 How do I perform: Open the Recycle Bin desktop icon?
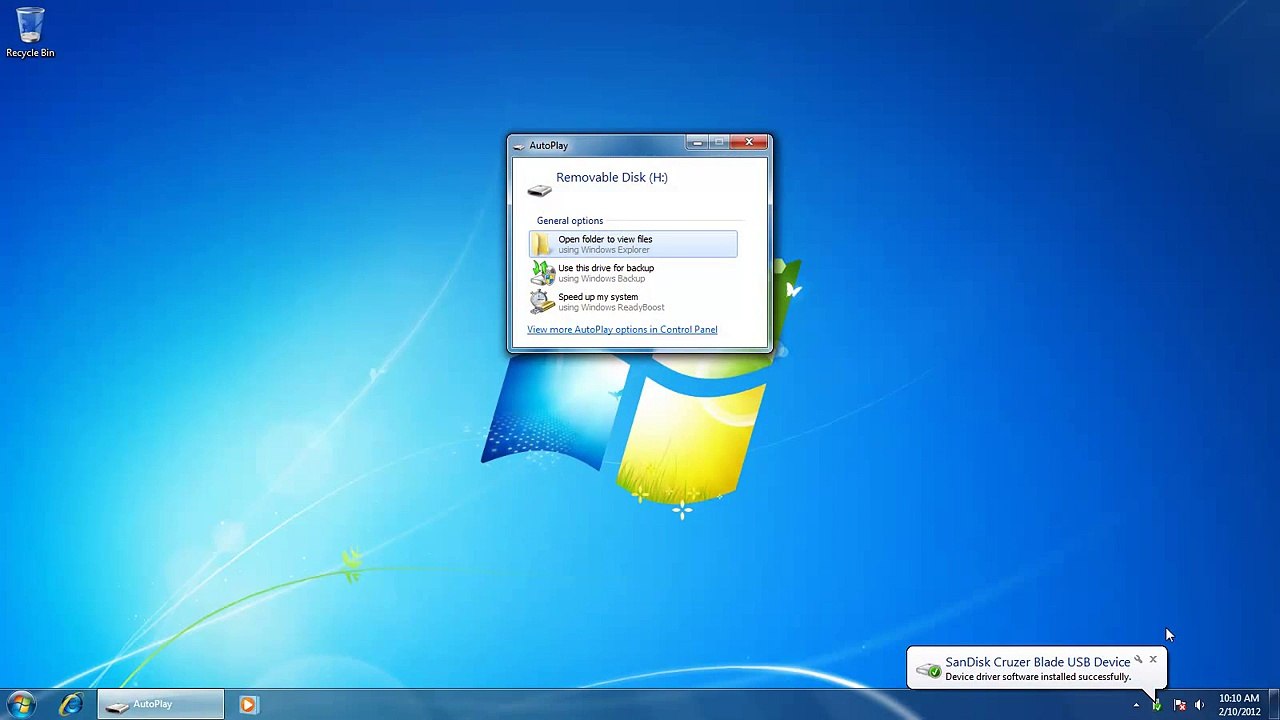(30, 32)
